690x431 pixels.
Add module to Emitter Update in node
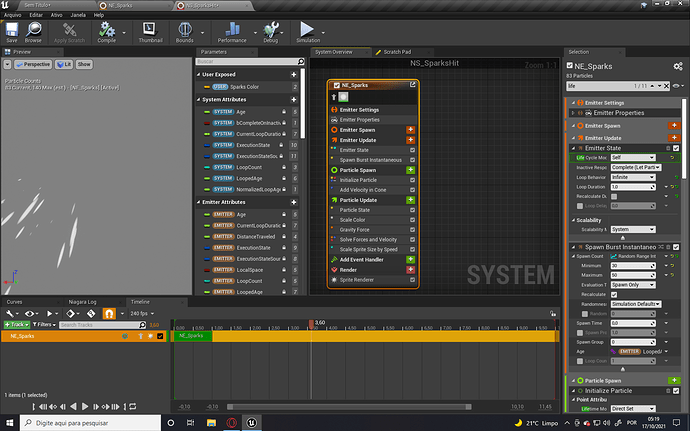pyautogui.click(x=410, y=140)
